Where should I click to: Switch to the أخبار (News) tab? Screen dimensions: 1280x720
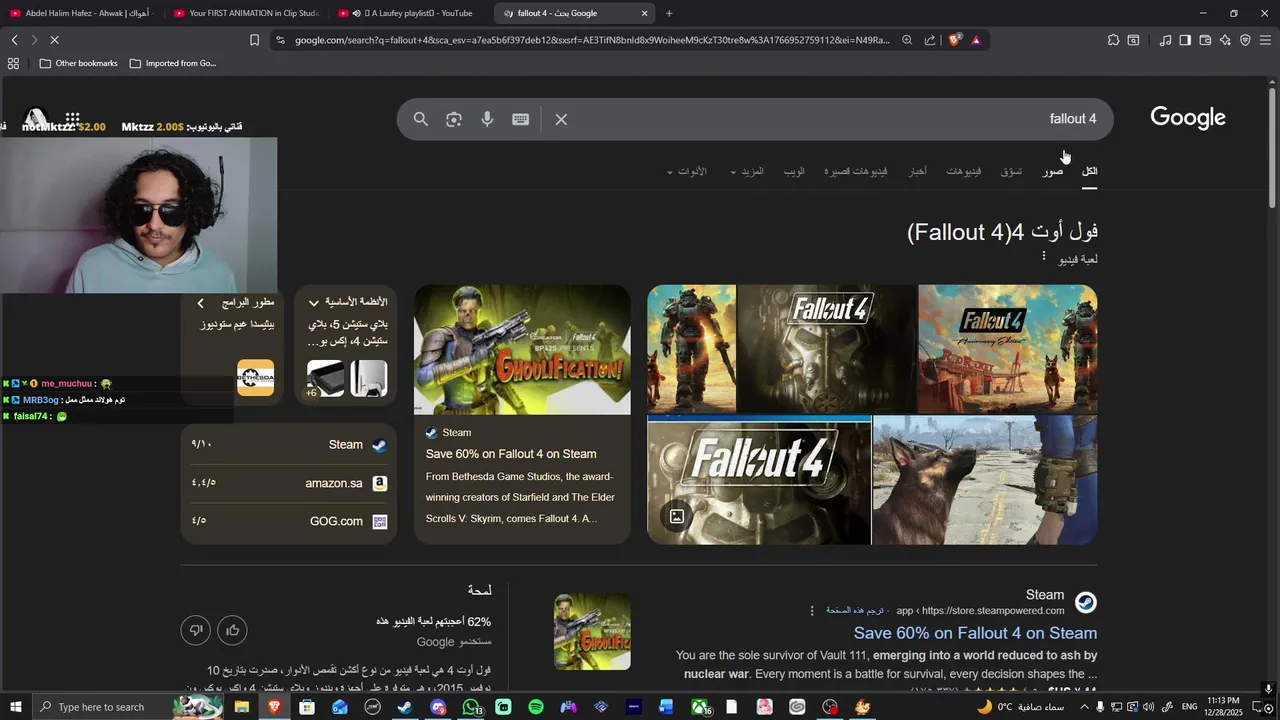(917, 171)
